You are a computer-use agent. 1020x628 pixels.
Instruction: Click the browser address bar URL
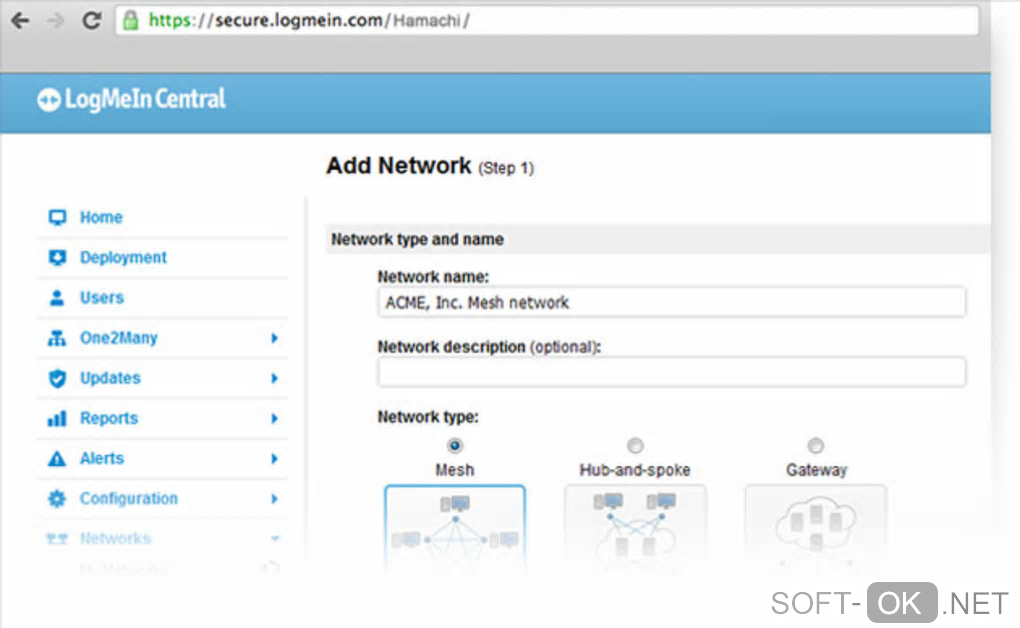pos(546,21)
